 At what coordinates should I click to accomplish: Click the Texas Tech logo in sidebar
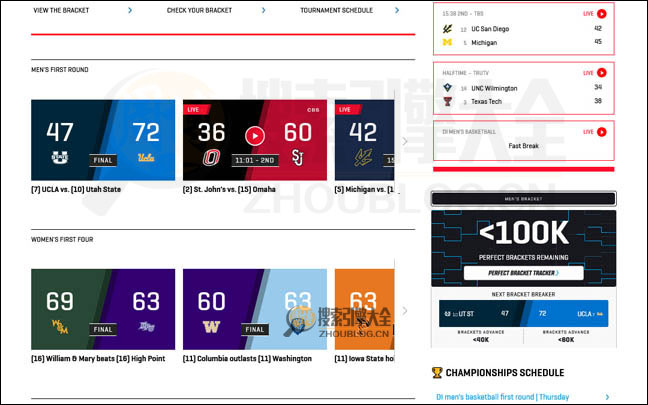pos(447,101)
